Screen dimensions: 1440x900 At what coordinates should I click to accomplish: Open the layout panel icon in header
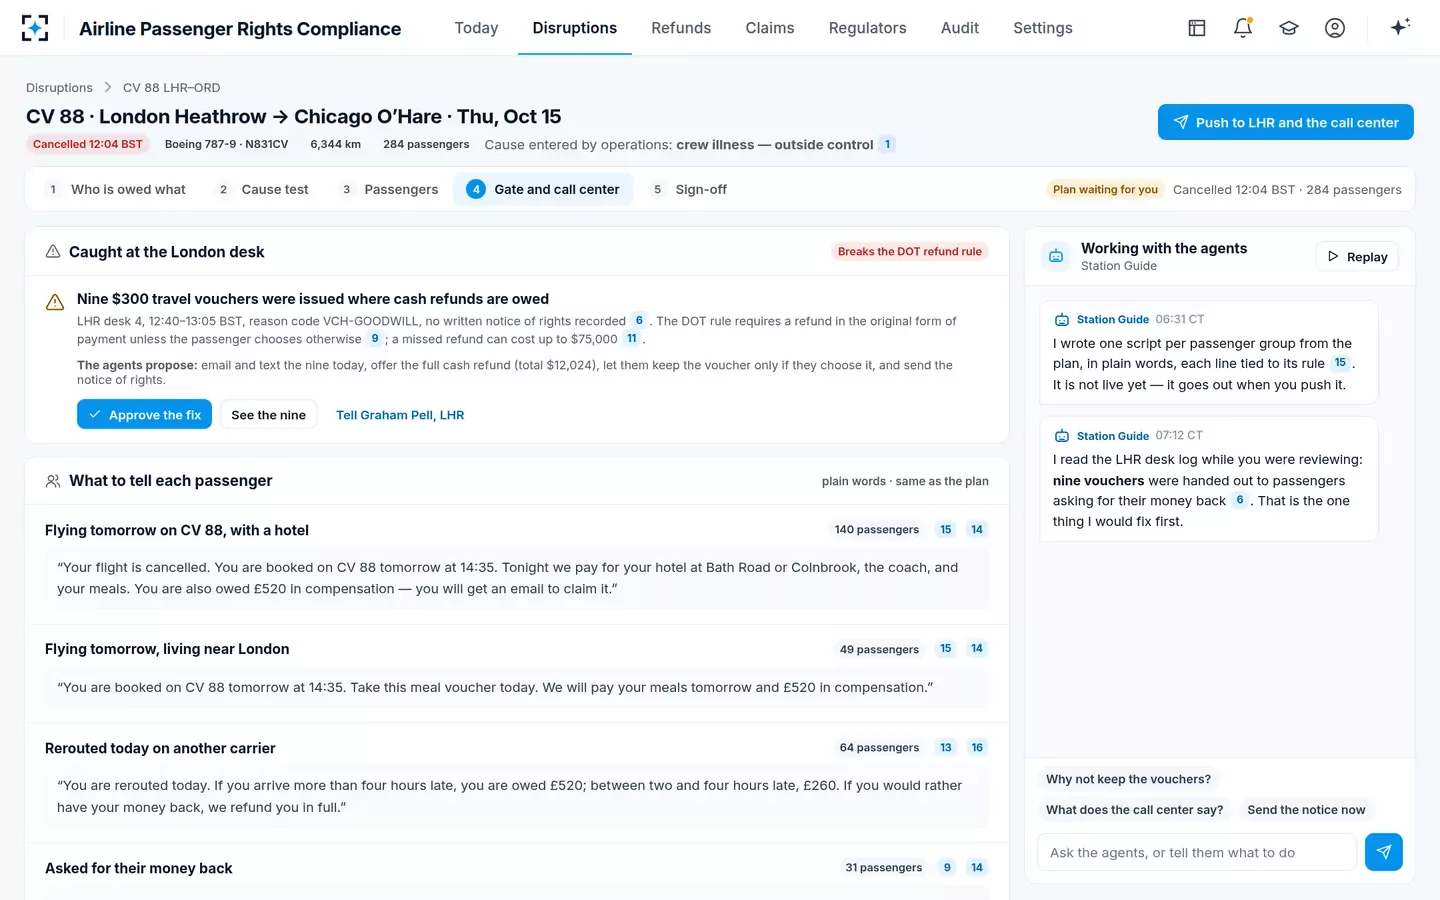(1197, 28)
